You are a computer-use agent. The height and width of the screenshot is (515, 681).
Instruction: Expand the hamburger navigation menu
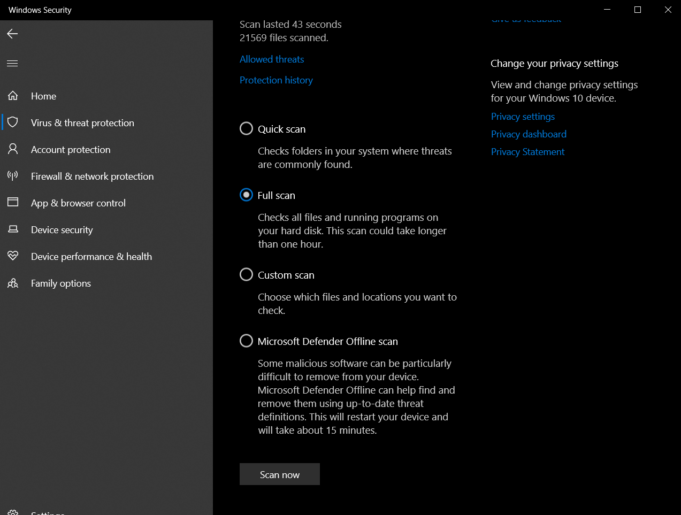point(13,64)
